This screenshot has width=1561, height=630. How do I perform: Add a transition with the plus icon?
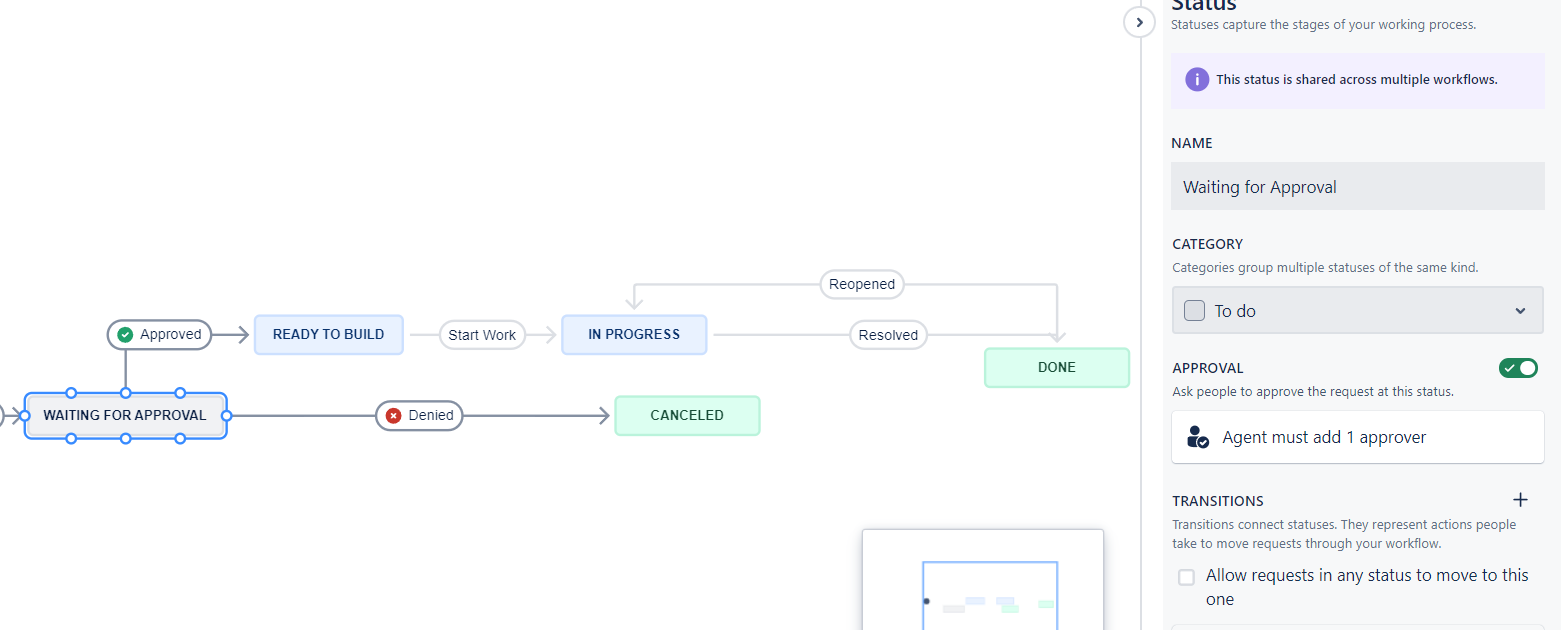(x=1520, y=500)
